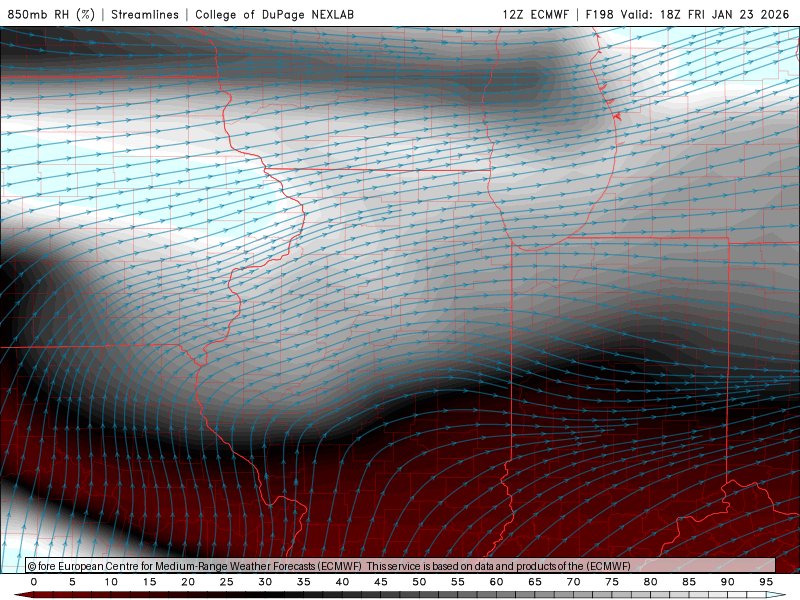Click the "25" label on the color scale
This screenshot has width=800, height=600.
coord(227,582)
